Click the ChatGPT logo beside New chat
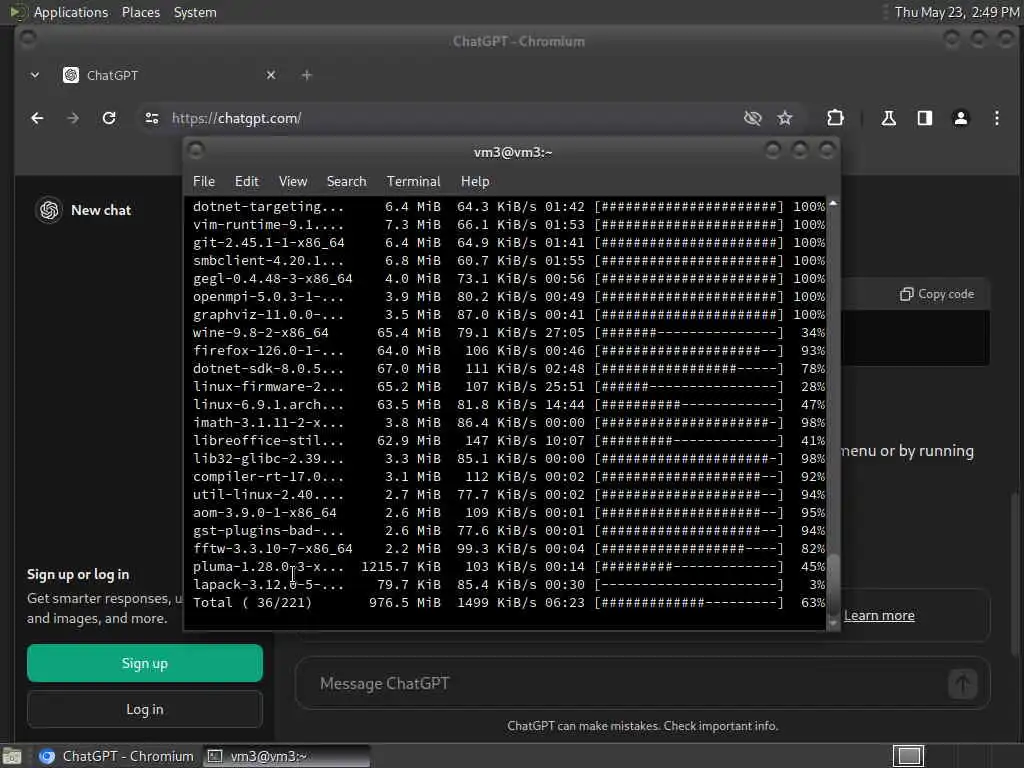 [x=49, y=210]
